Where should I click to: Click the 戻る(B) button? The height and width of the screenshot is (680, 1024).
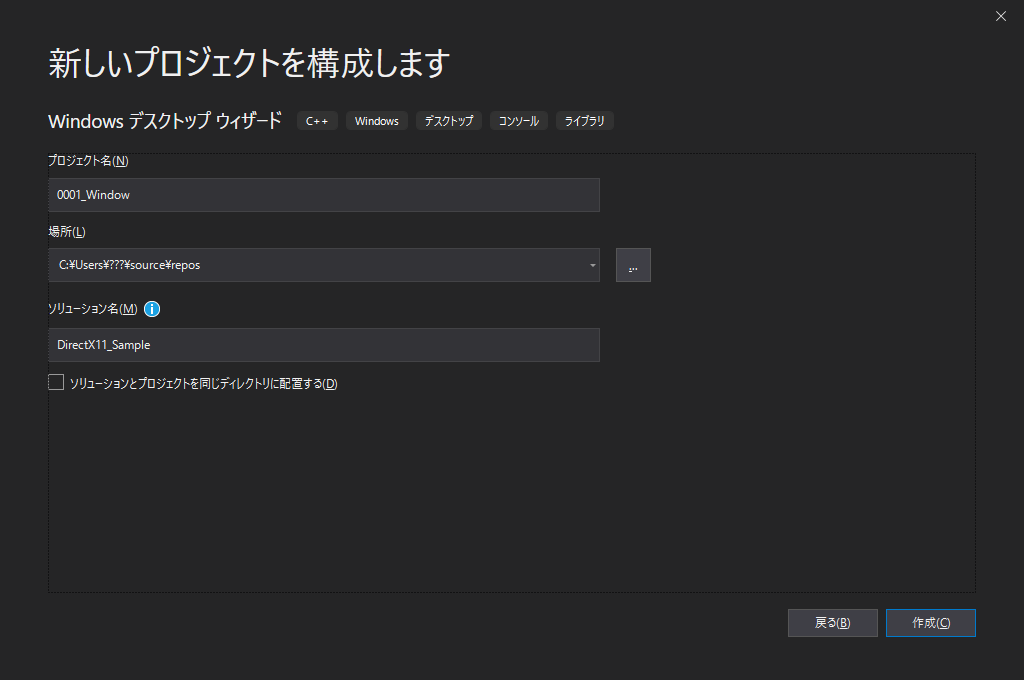click(x=832, y=622)
